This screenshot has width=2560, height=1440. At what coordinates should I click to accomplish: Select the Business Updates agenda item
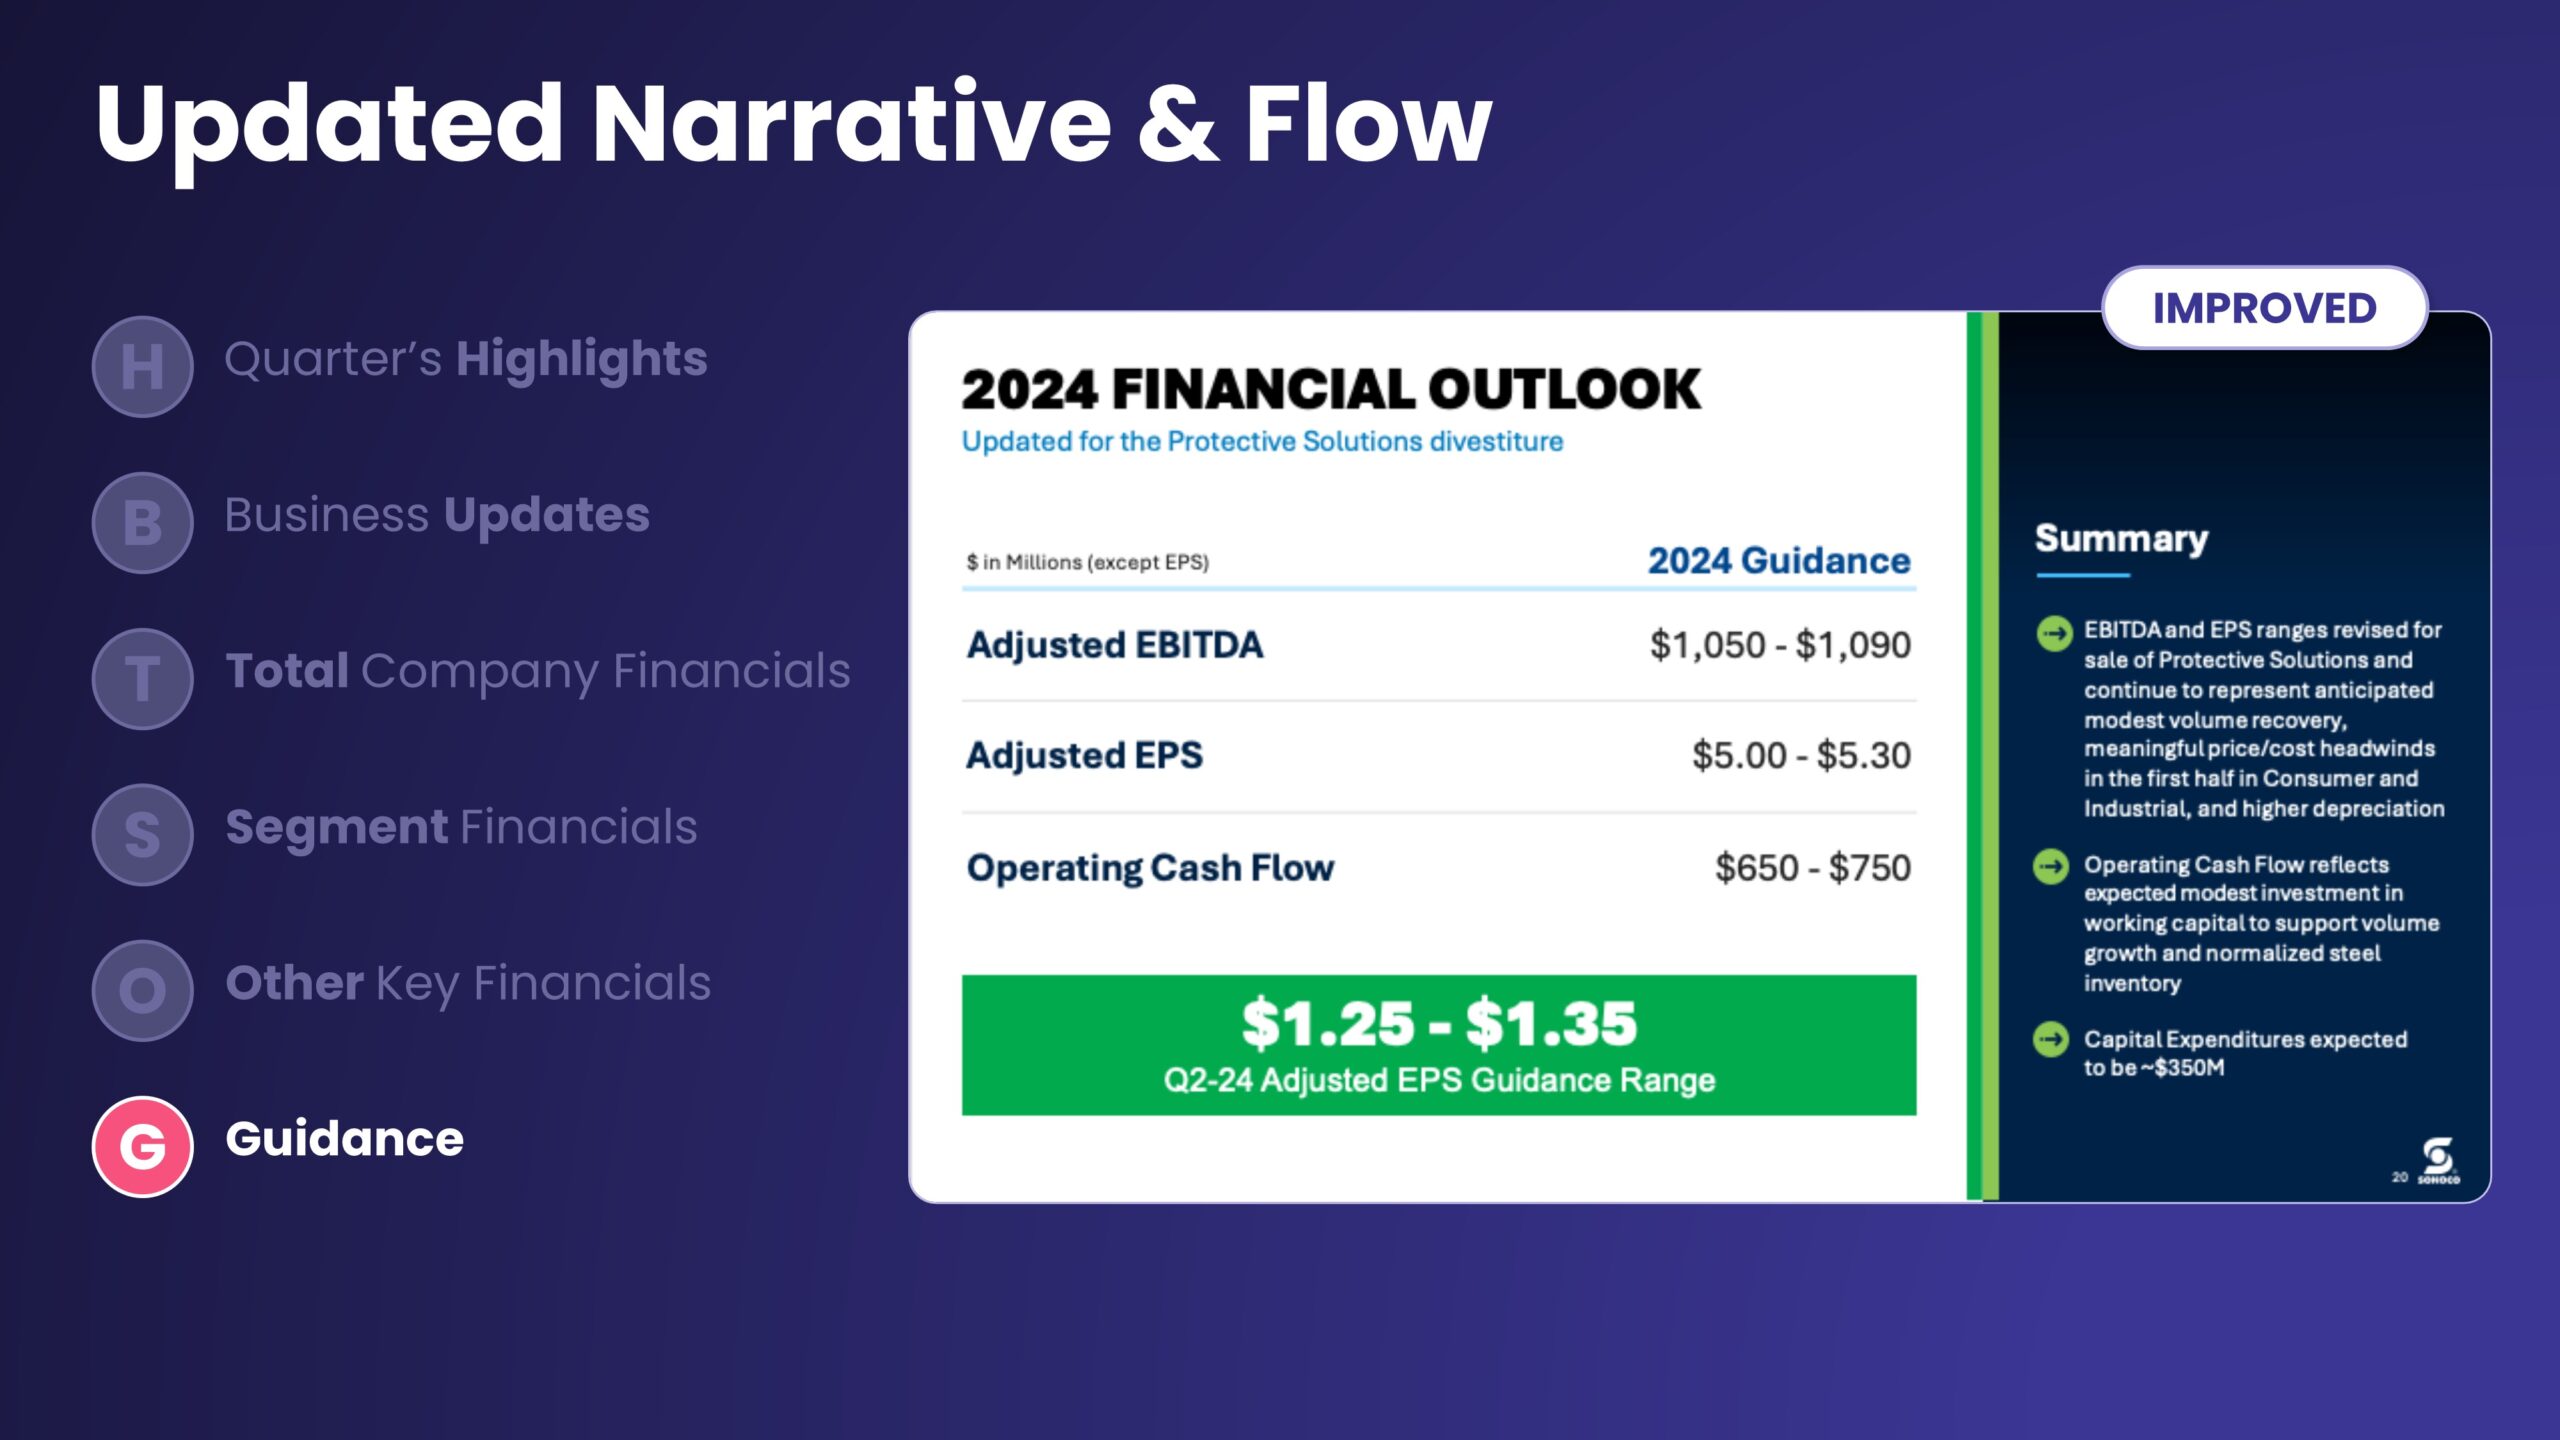click(437, 515)
